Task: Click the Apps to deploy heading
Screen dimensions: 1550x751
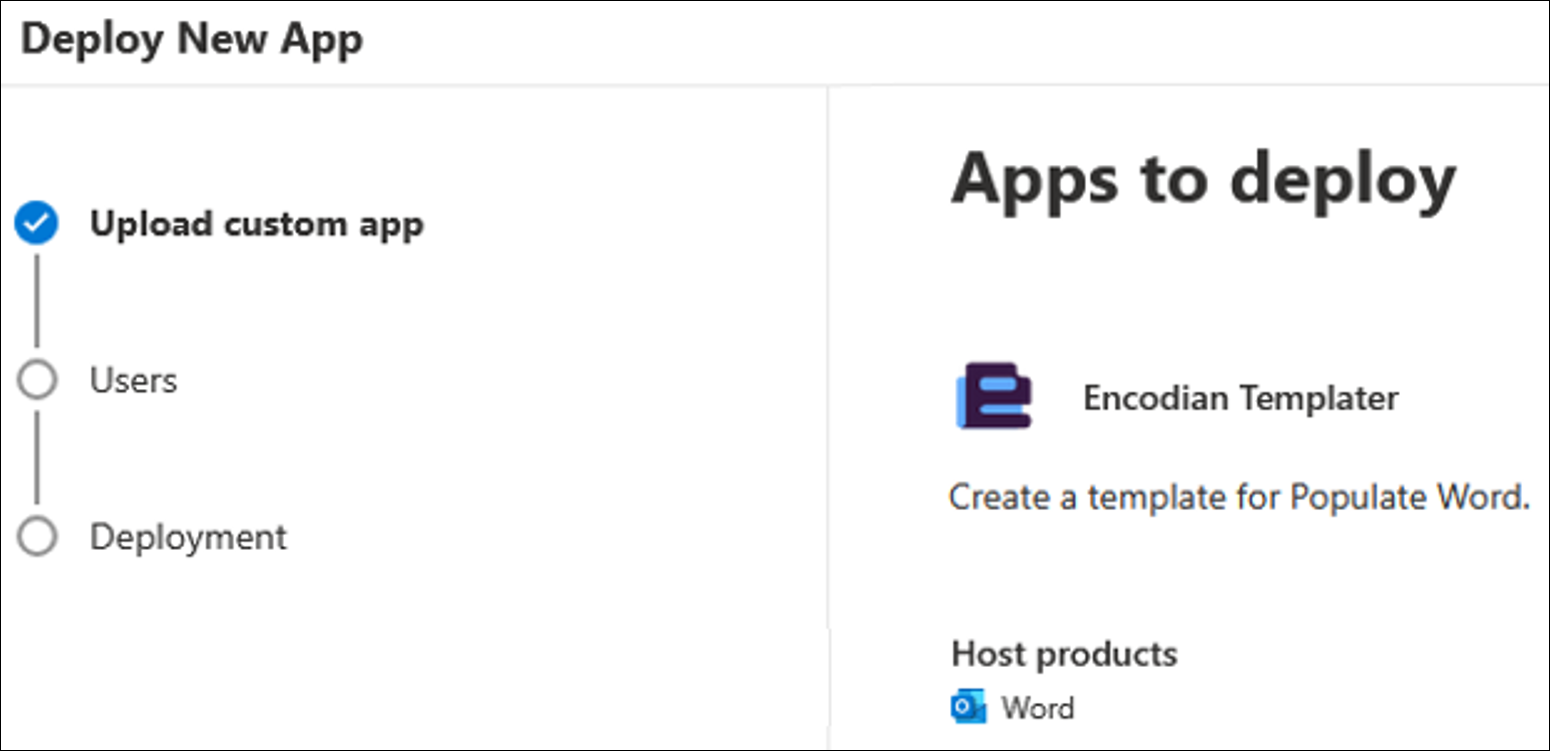Action: 1203,179
